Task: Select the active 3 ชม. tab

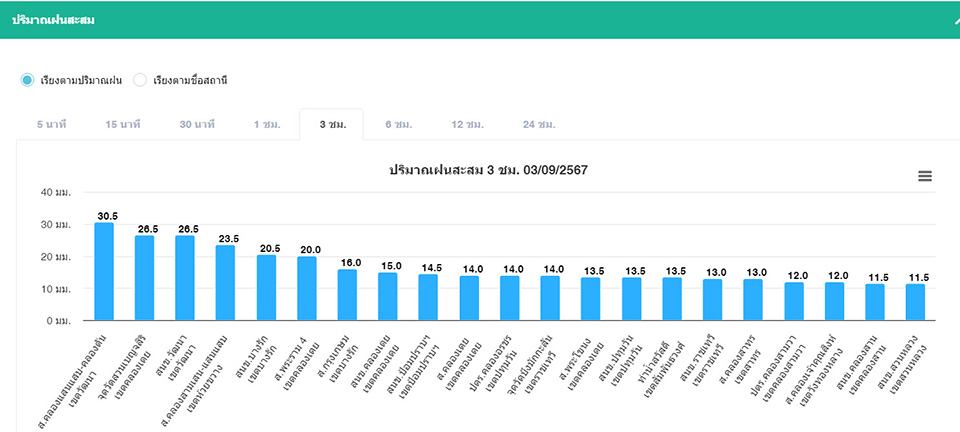Action: [333, 124]
